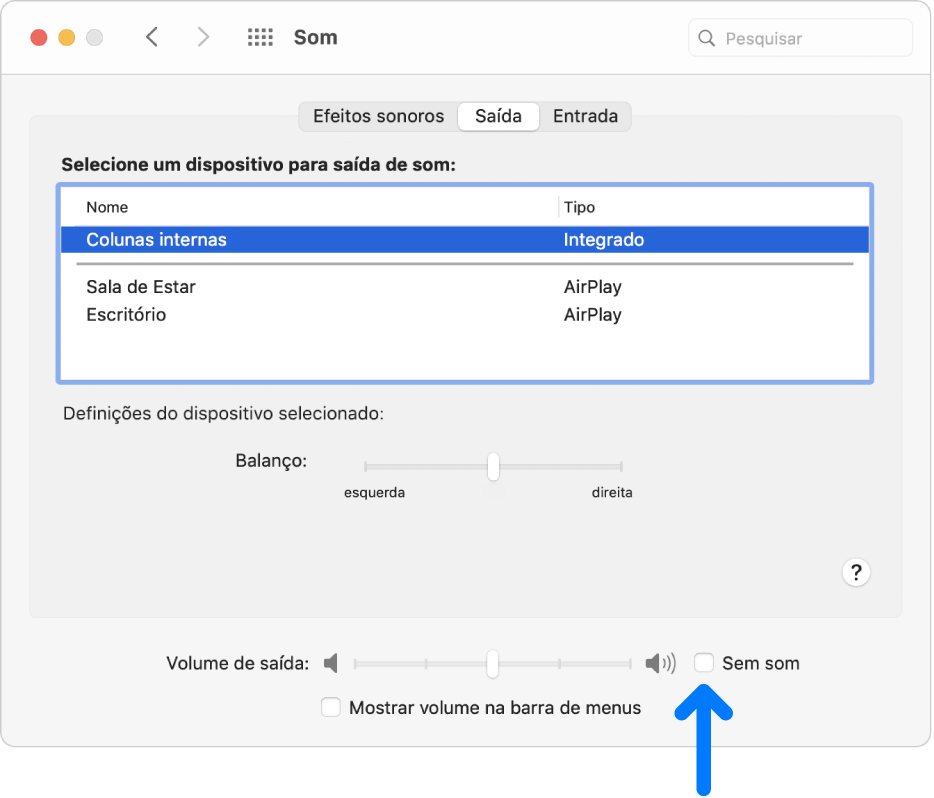Click the magnifying glass in the search field
The height and width of the screenshot is (798, 934).
click(706, 38)
